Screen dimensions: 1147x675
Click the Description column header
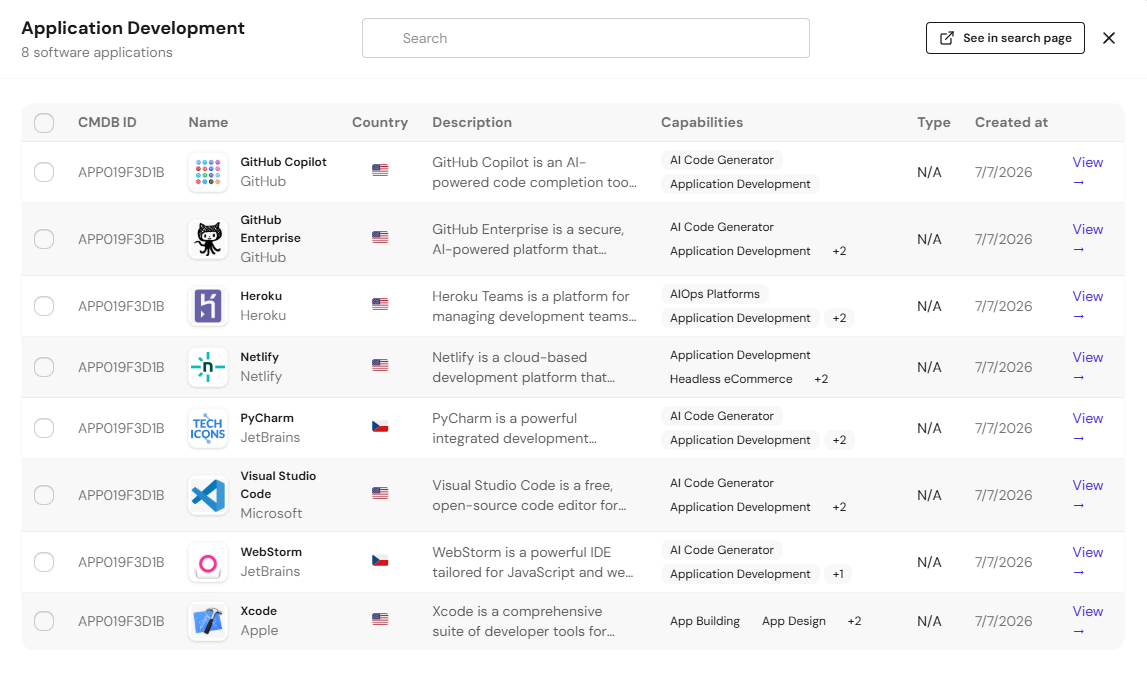click(472, 122)
